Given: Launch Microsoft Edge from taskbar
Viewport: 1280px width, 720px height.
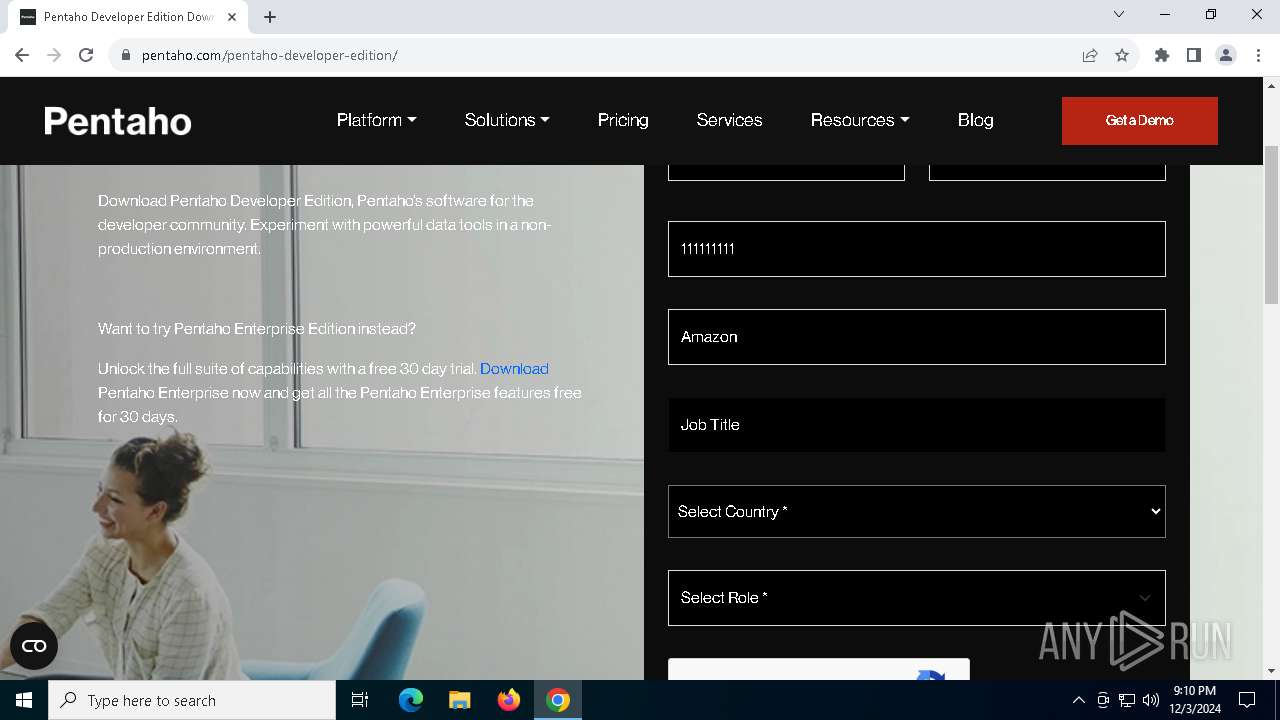Looking at the screenshot, I should click(x=411, y=700).
